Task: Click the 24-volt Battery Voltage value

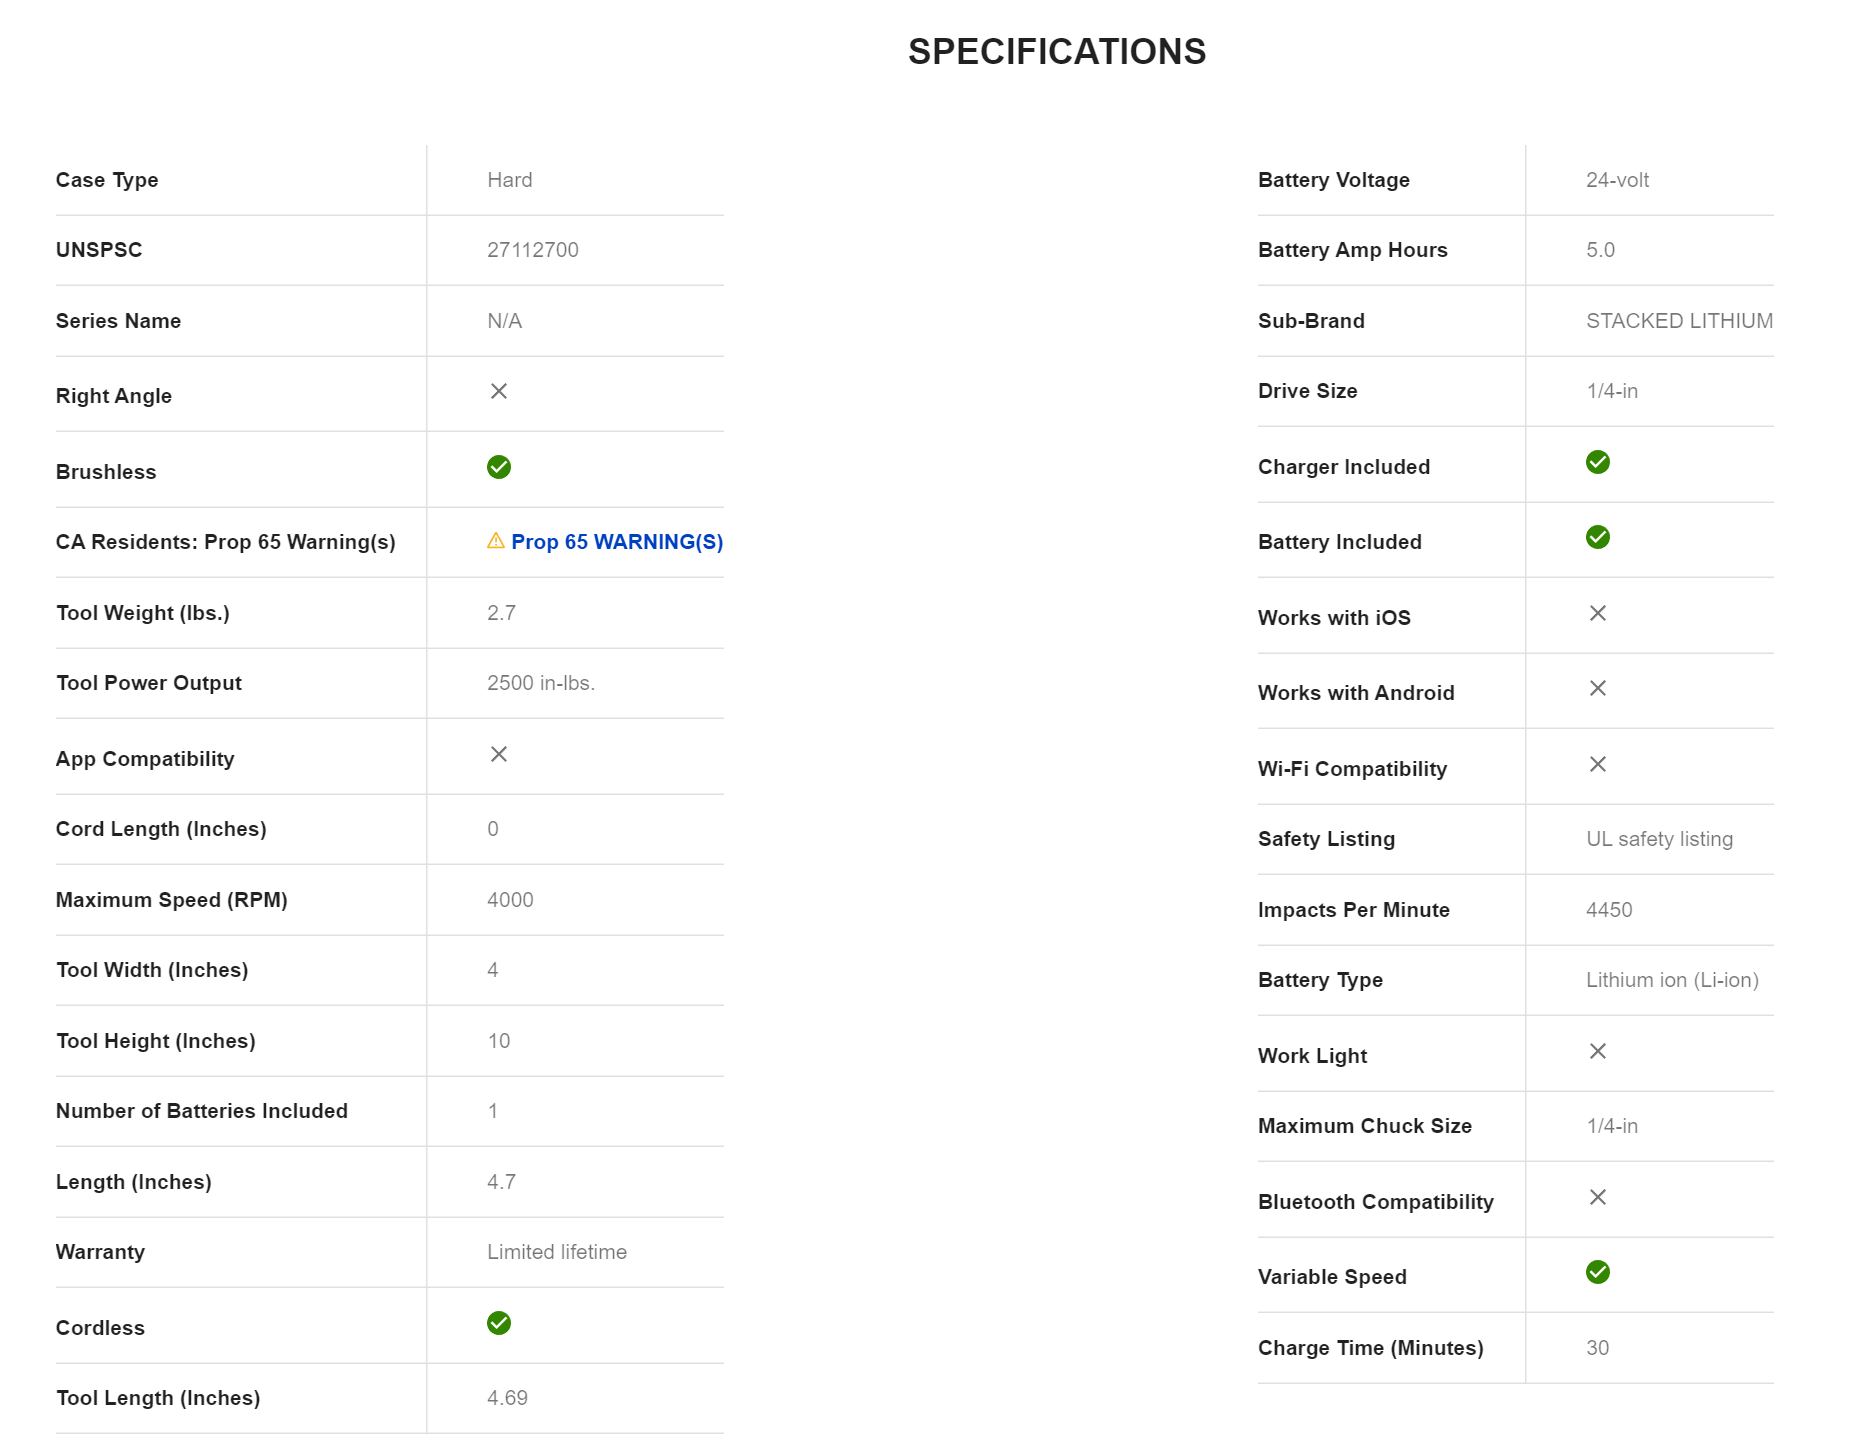Action: click(1617, 180)
